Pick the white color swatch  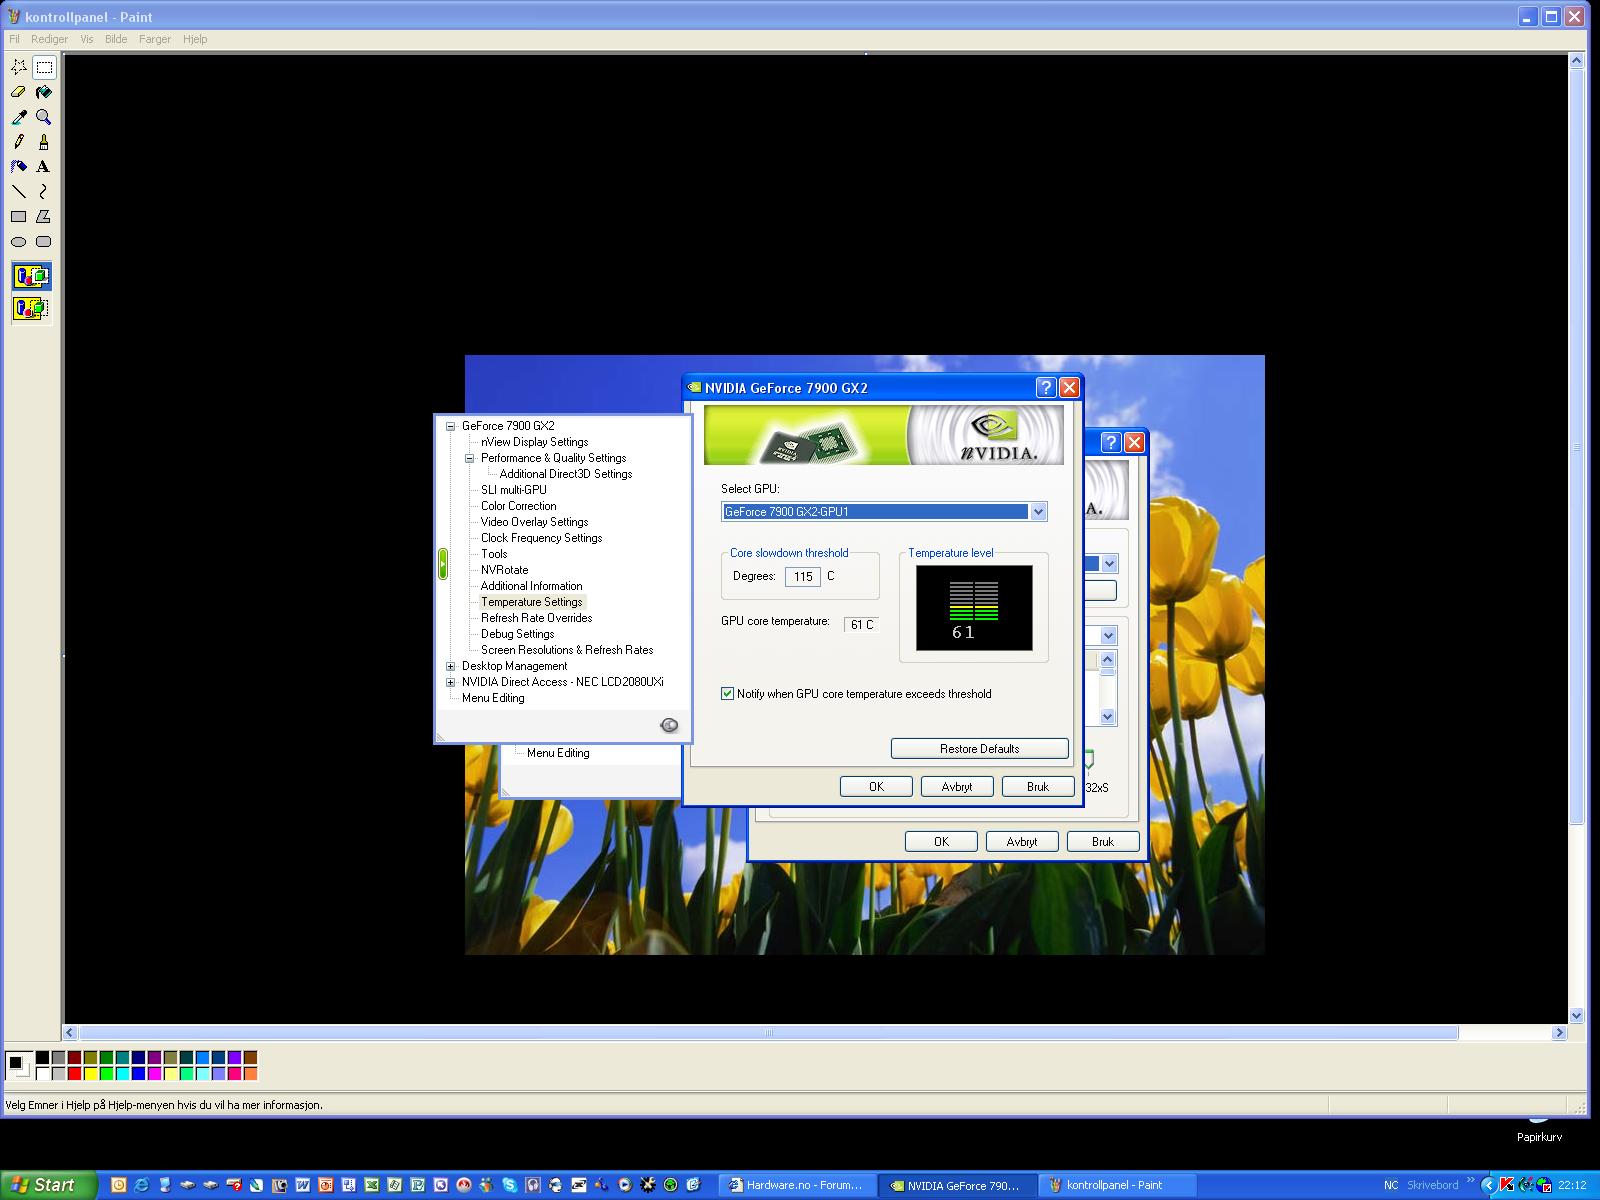coord(42,1074)
